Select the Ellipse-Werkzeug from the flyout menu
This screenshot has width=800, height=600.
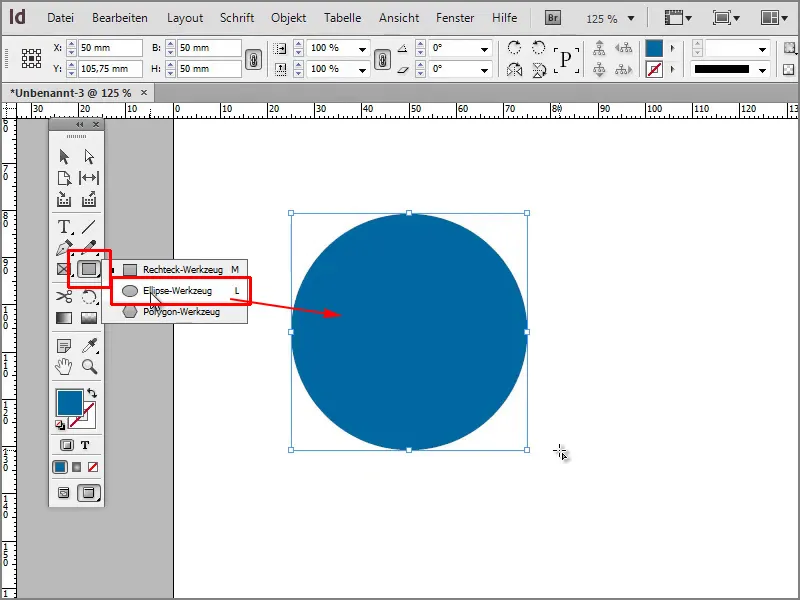point(178,289)
